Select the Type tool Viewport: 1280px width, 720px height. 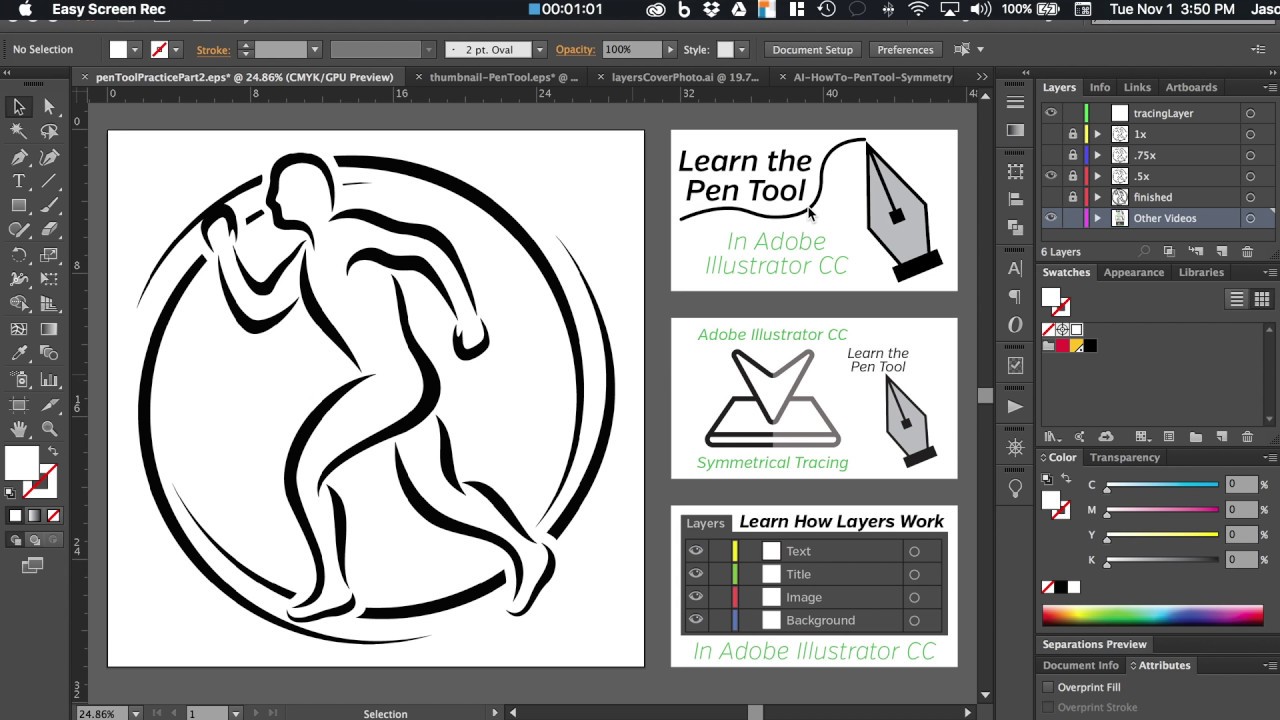click(19, 181)
